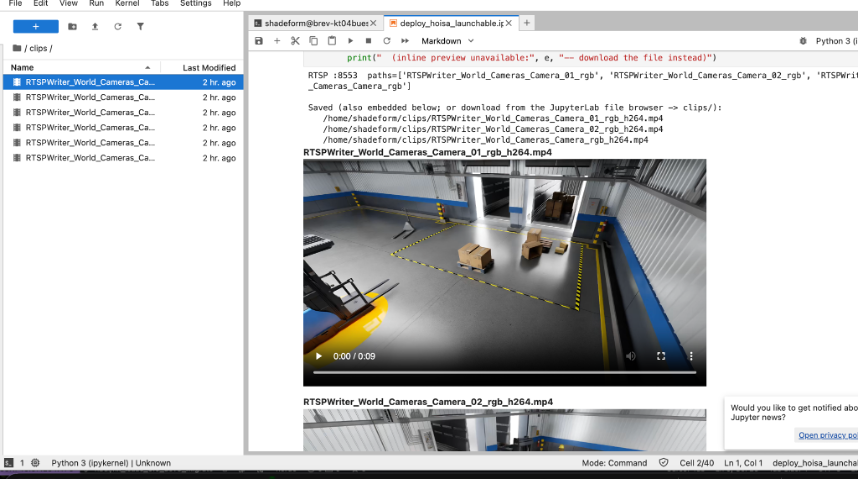Open the Kernel menu
858x480 pixels.
coord(127,3)
